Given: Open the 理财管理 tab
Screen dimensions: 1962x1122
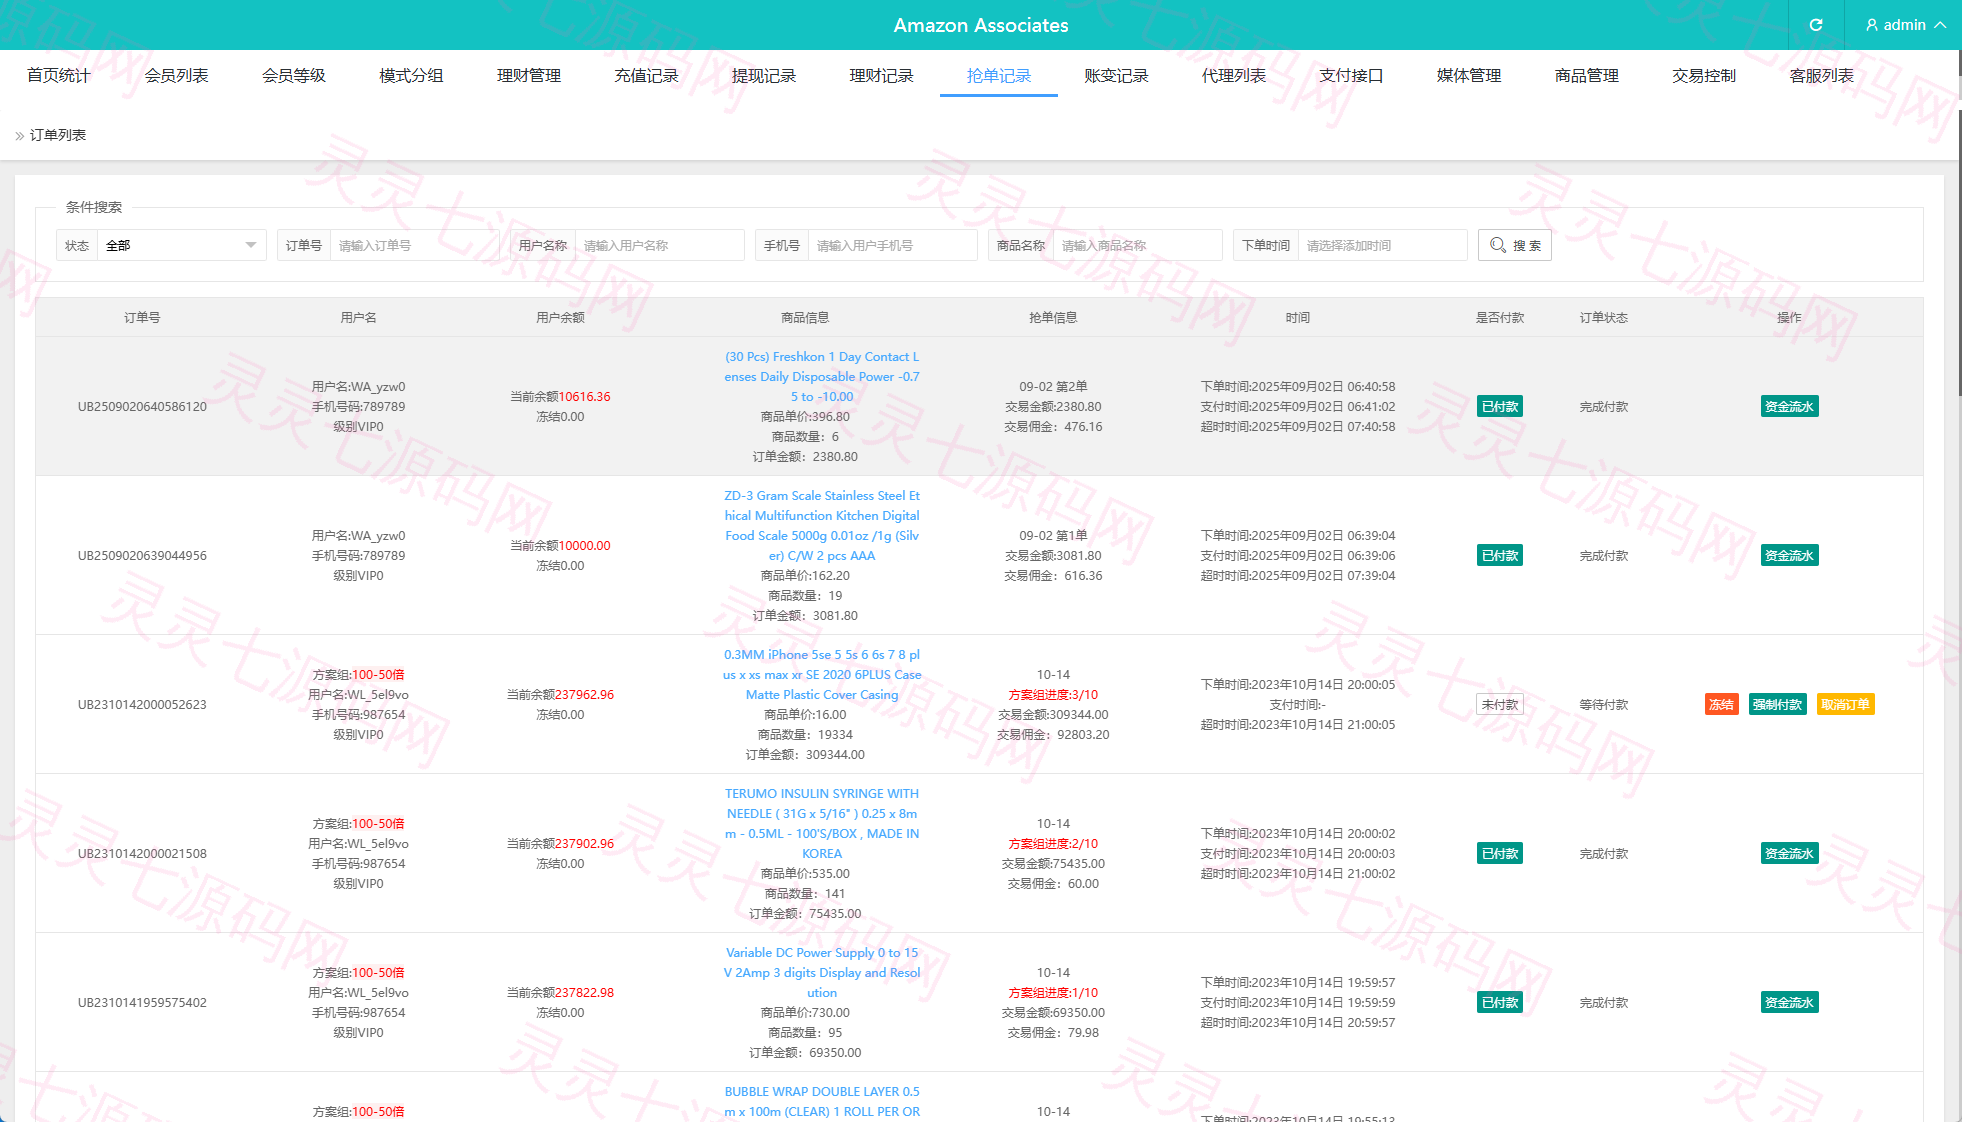Looking at the screenshot, I should tap(529, 76).
